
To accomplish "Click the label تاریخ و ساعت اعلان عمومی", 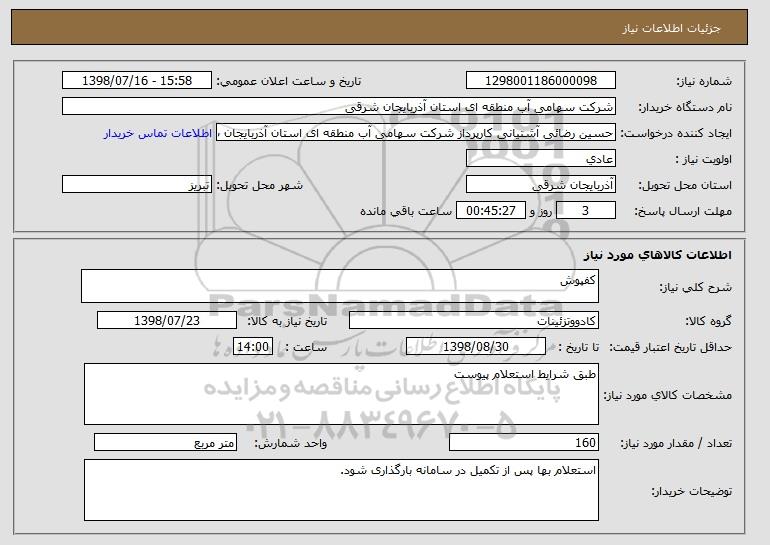I will point(289,82).
